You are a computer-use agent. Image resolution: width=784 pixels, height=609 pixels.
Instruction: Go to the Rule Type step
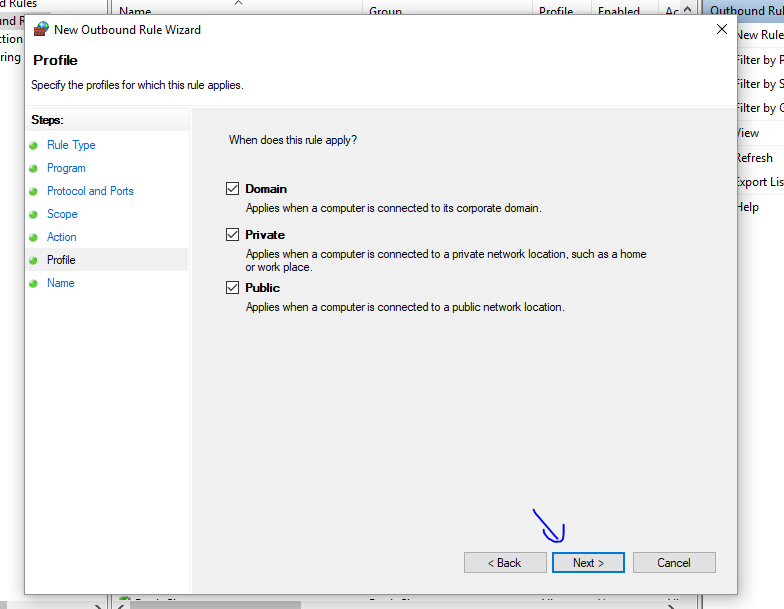pos(71,145)
